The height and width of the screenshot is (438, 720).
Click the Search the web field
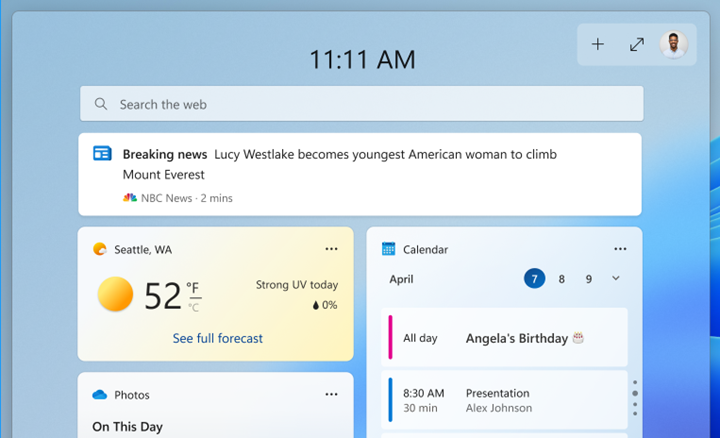pyautogui.click(x=370, y=104)
